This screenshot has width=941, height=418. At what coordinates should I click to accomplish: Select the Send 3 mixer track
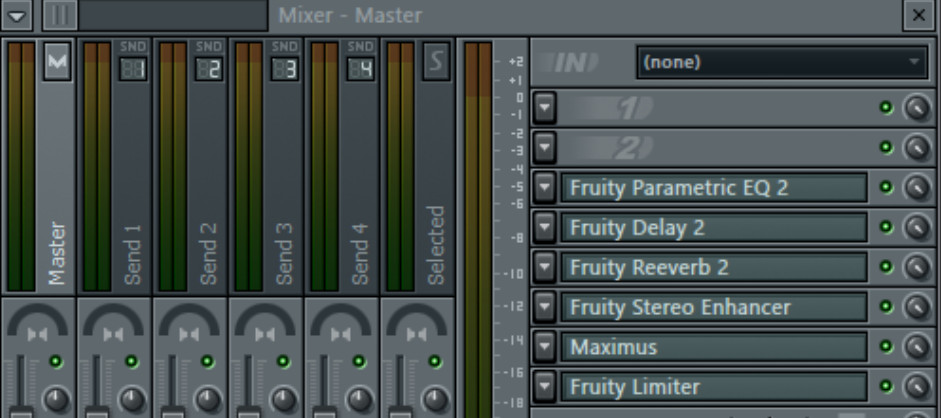tap(265, 167)
